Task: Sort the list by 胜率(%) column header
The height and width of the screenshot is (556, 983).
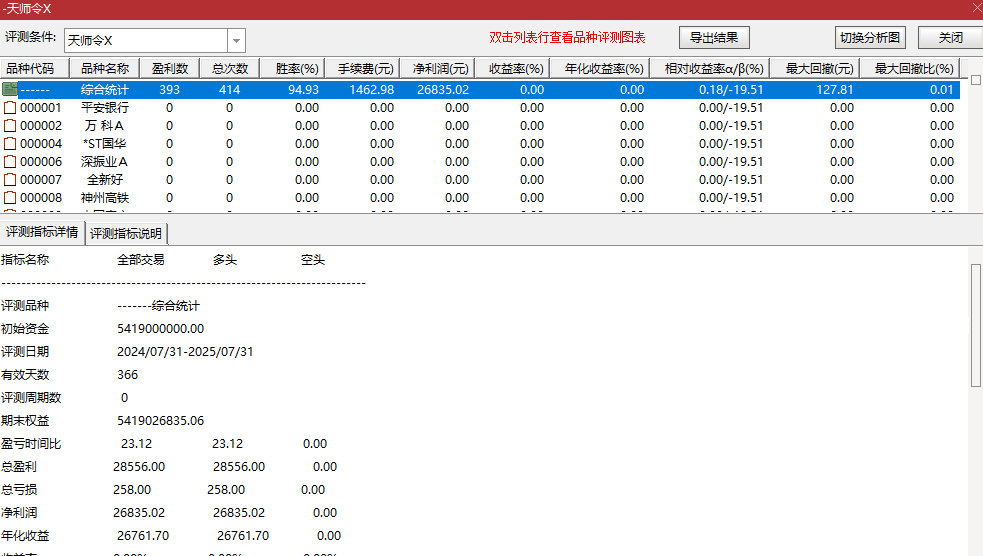Action: [289, 69]
